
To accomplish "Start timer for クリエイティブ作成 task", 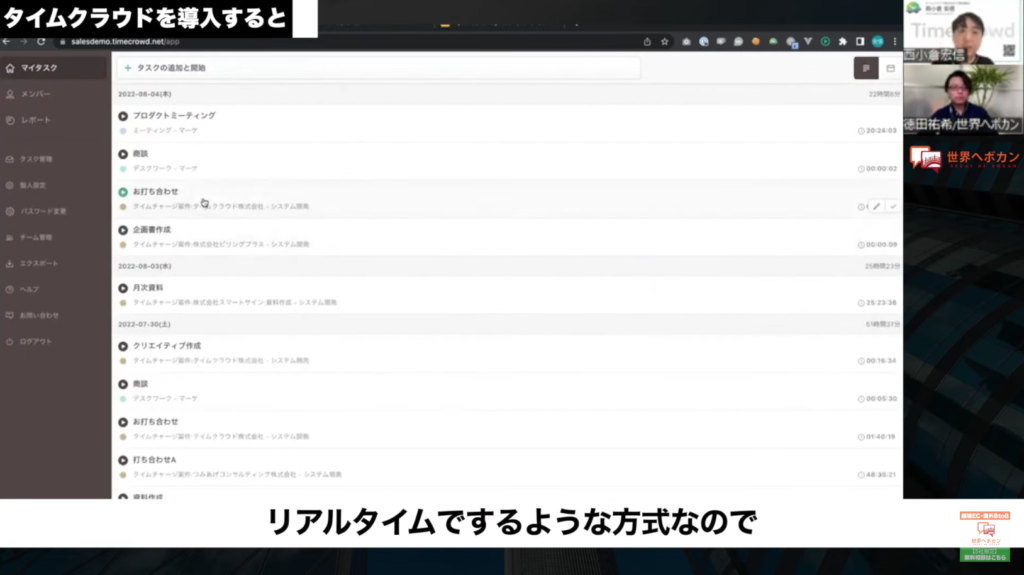I will point(123,346).
